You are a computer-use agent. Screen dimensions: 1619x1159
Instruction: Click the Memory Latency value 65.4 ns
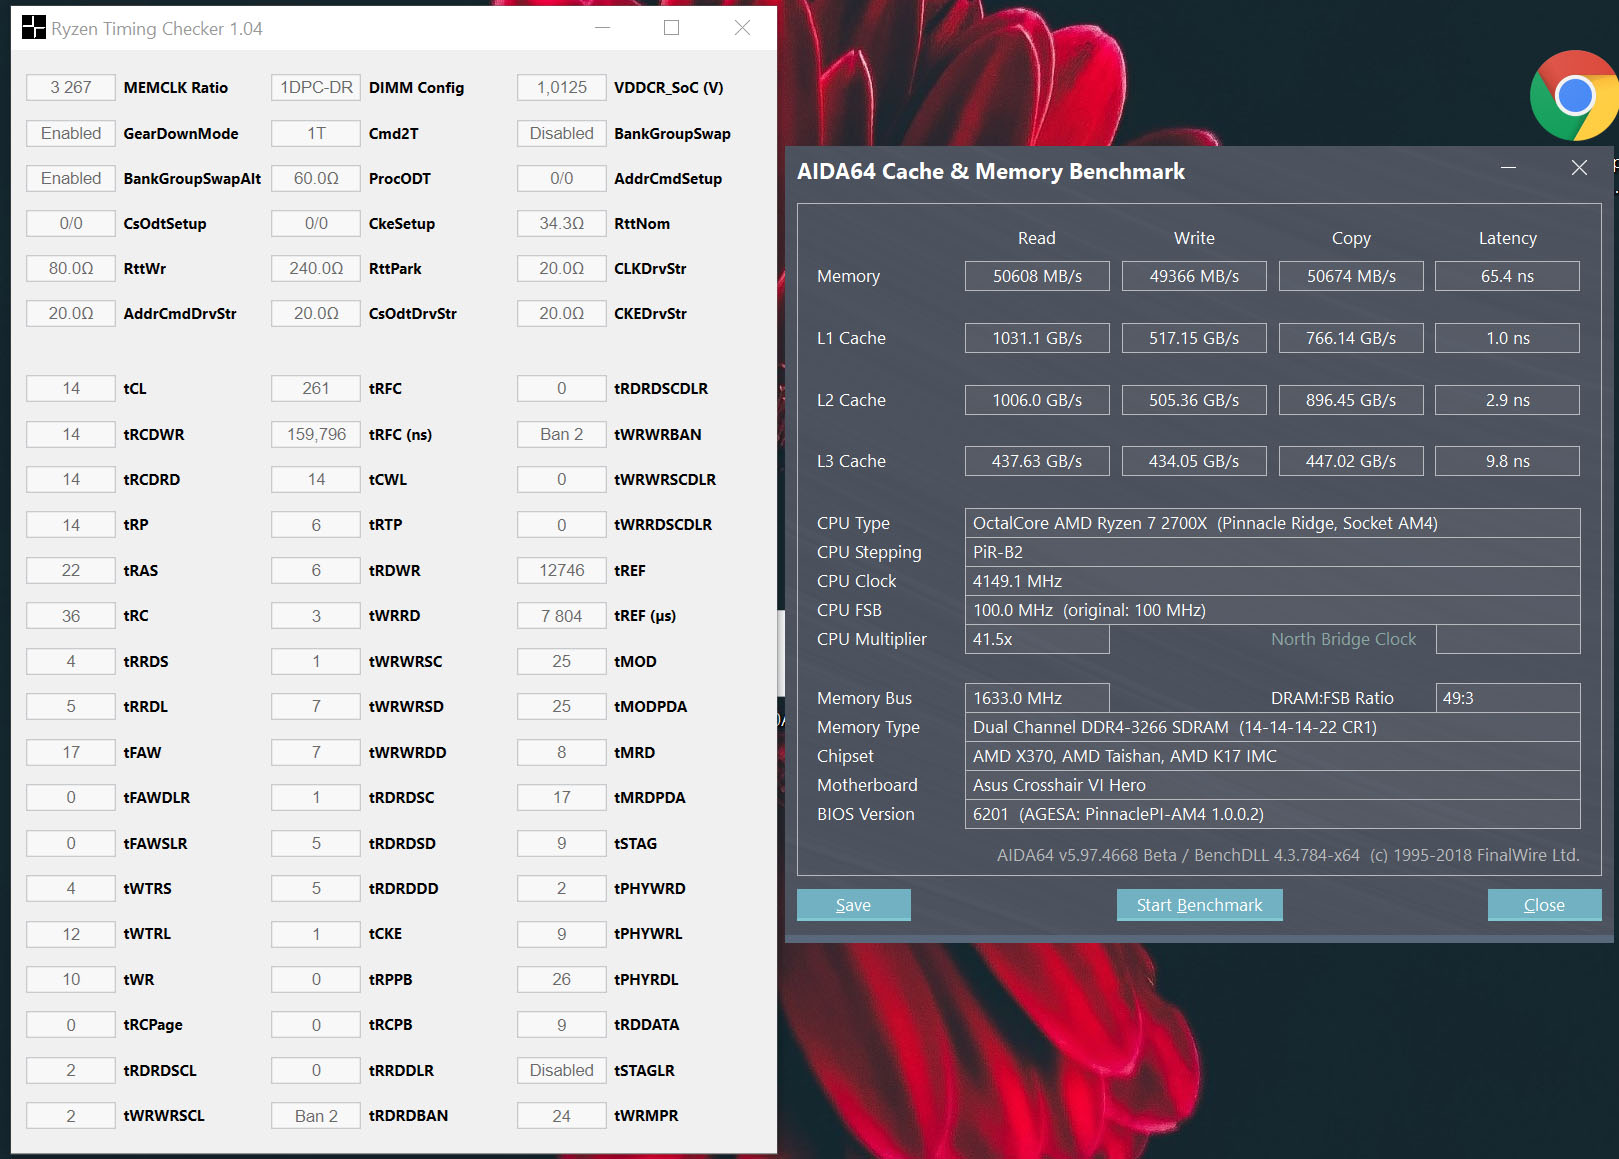[x=1508, y=276]
